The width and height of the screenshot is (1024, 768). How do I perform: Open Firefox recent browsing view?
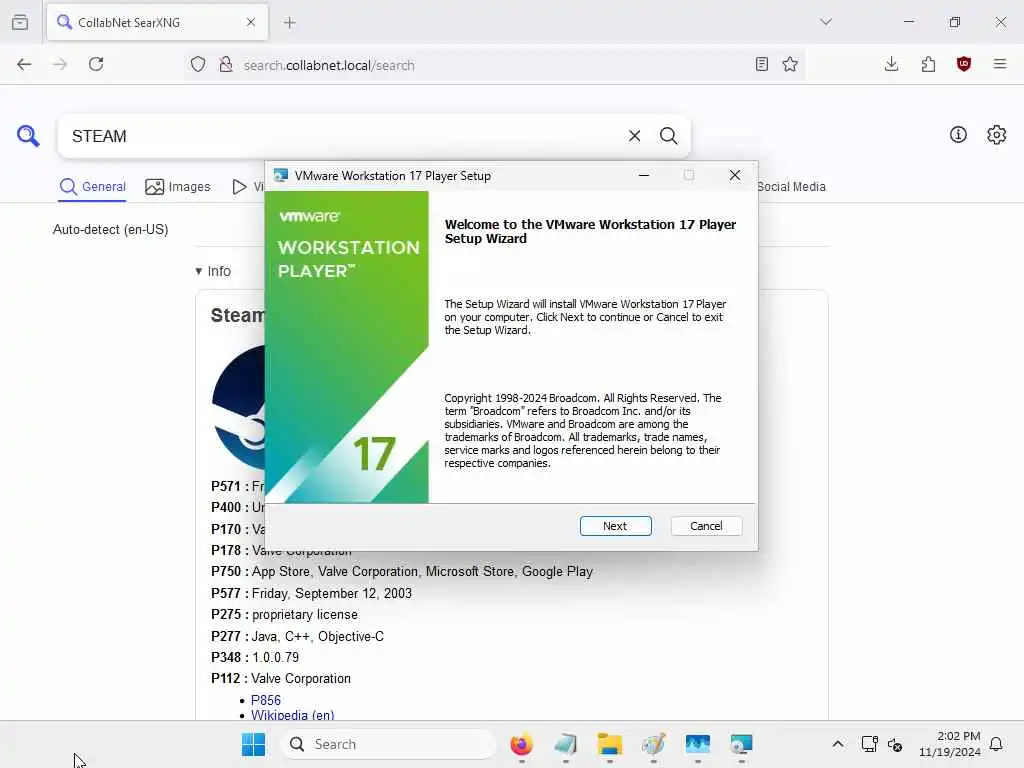pos(20,22)
